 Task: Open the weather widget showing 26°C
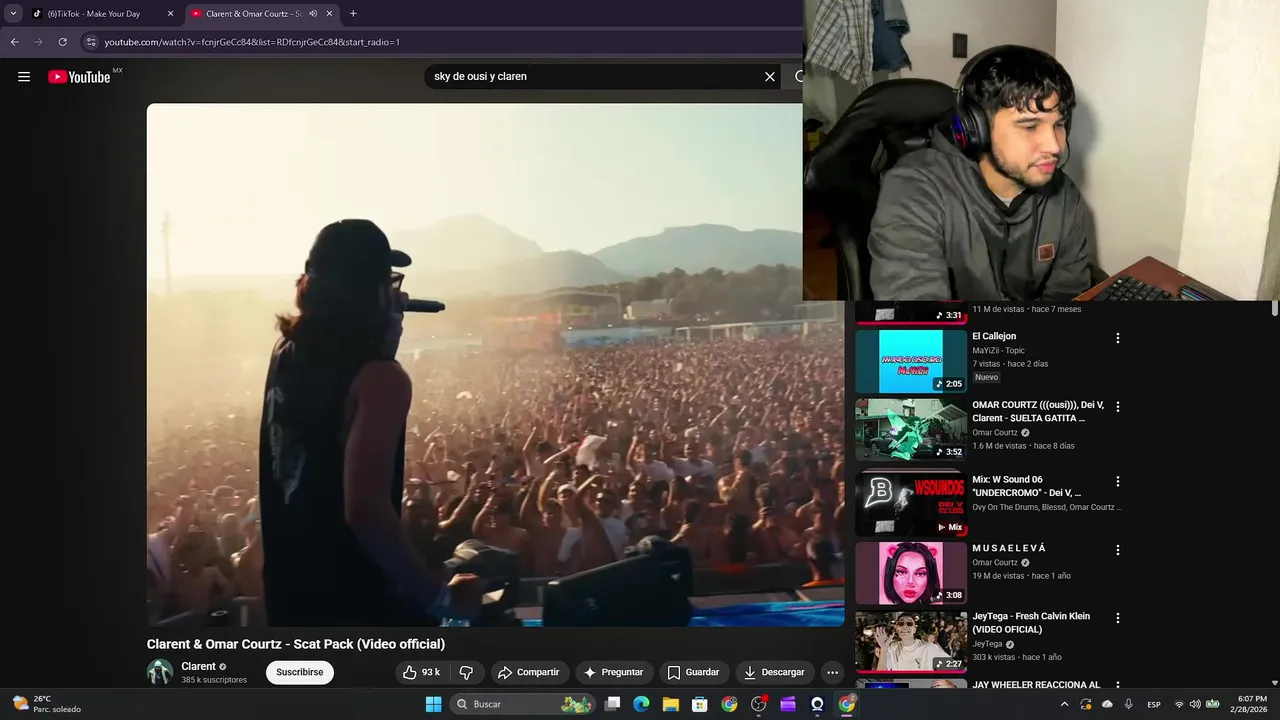(x=47, y=704)
